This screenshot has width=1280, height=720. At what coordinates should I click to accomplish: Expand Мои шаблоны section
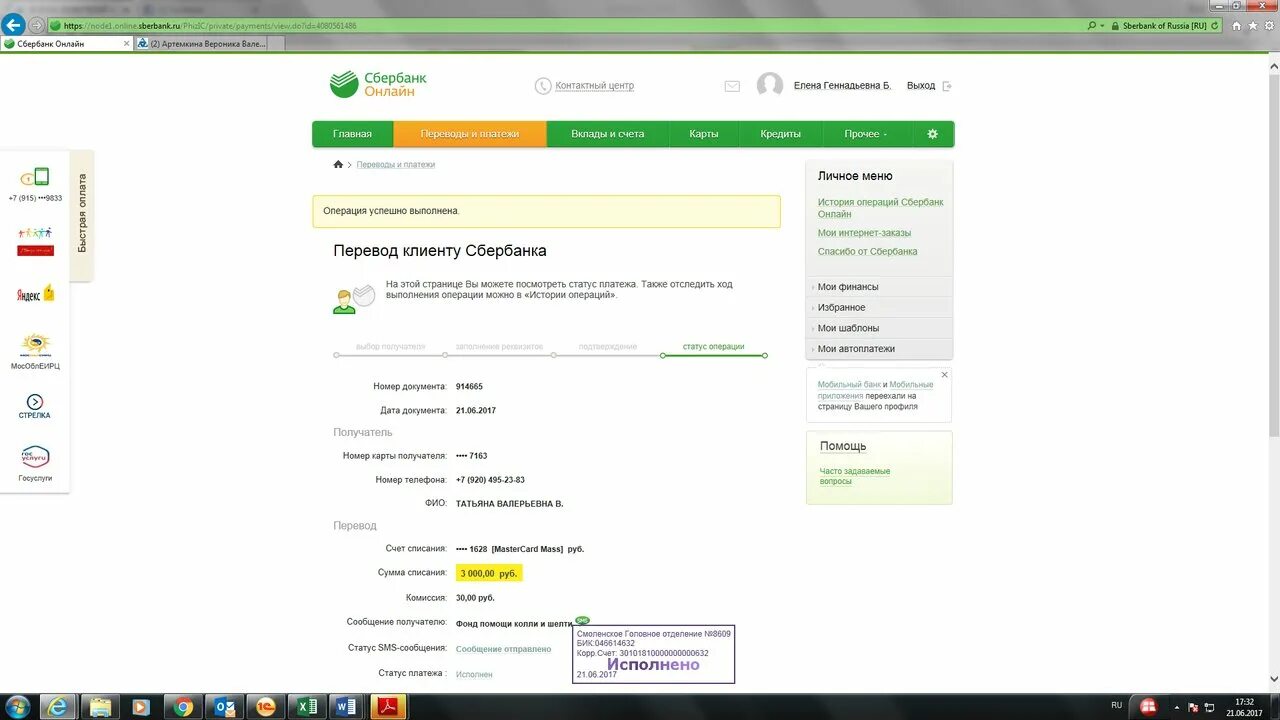[x=879, y=328]
